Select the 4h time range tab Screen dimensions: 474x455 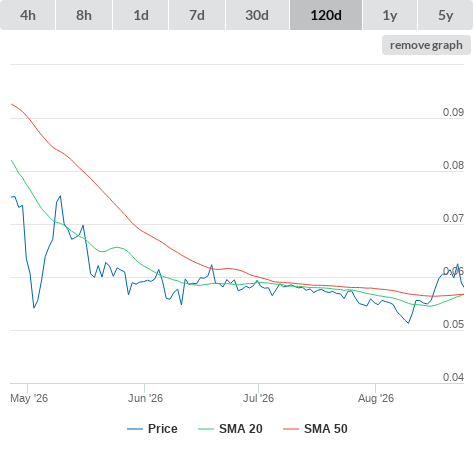click(x=28, y=15)
